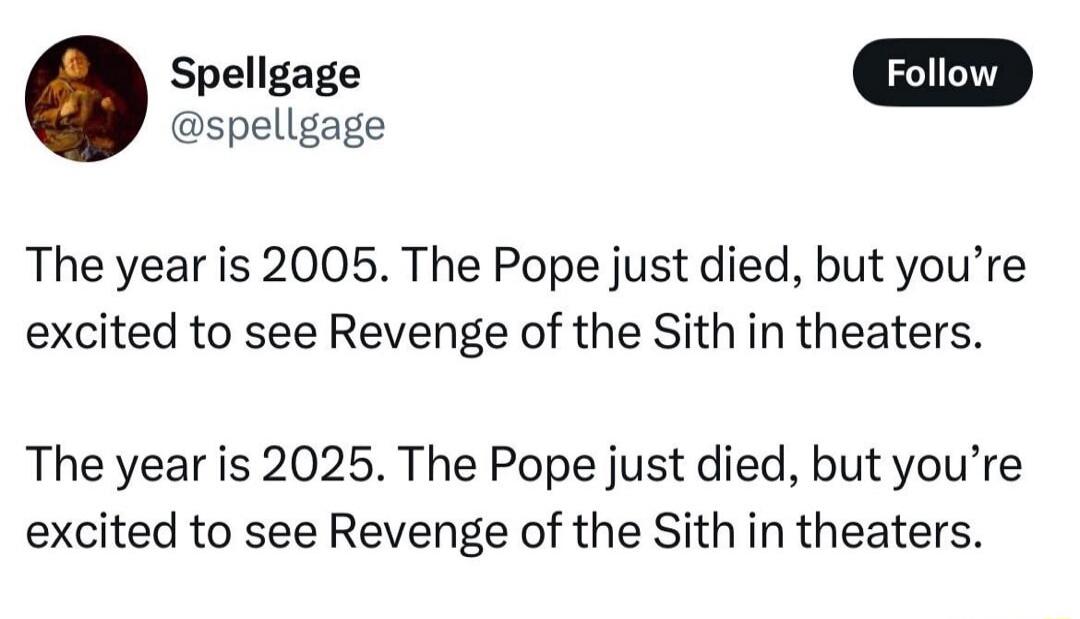Click "Revenge" in the first paragraph
This screenshot has width=1080, height=619.
[419, 334]
